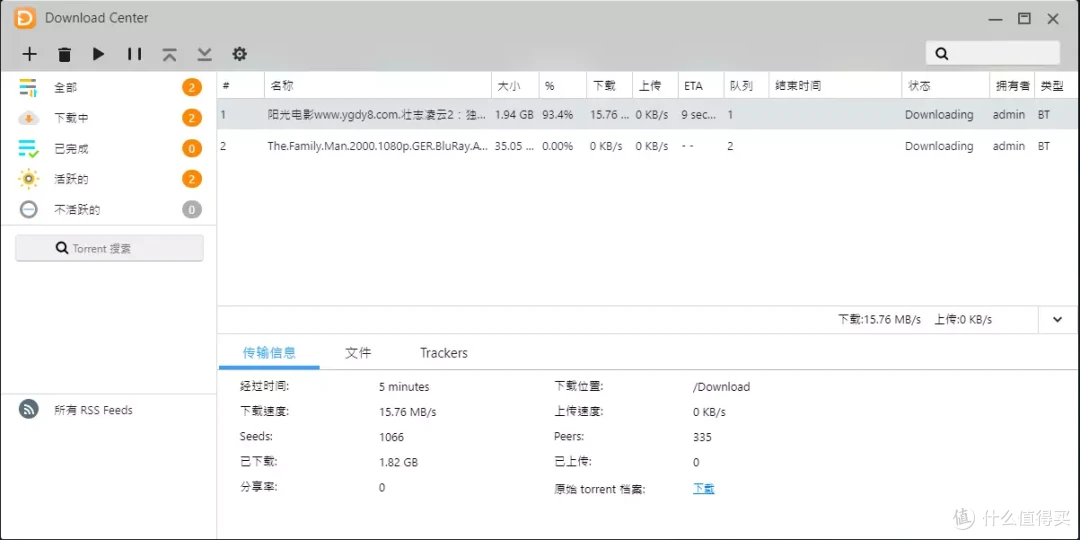The height and width of the screenshot is (540, 1080).
Task: Move task to top of queue icon
Action: click(169, 54)
